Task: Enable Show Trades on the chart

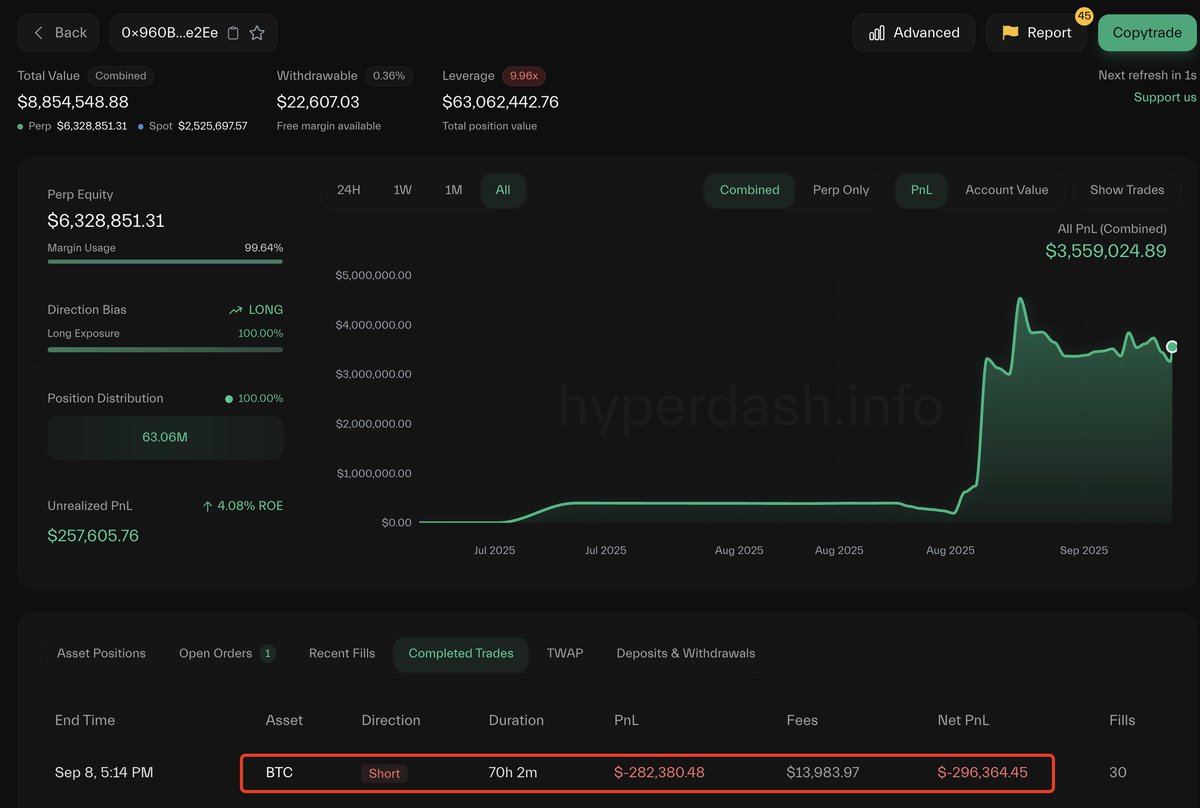Action: tap(1127, 190)
